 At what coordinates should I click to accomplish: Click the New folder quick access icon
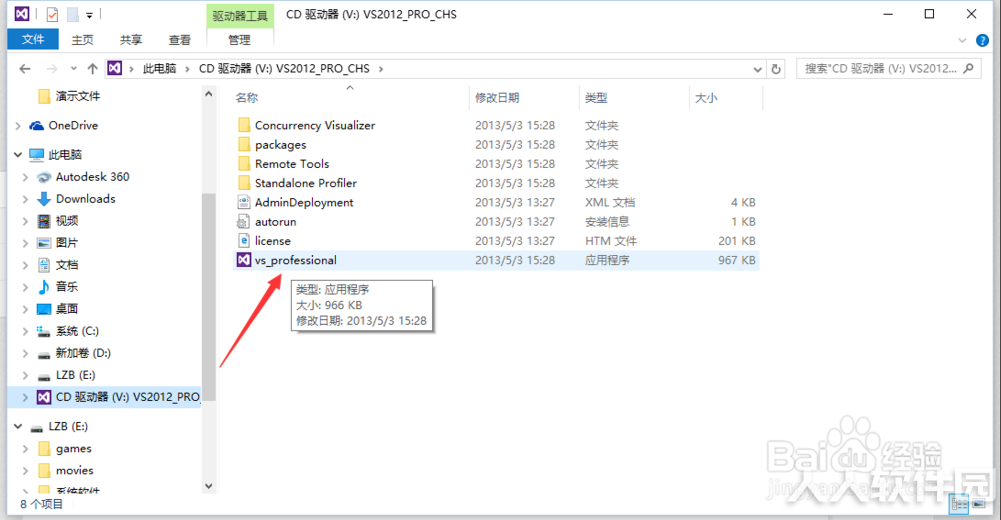[73, 14]
